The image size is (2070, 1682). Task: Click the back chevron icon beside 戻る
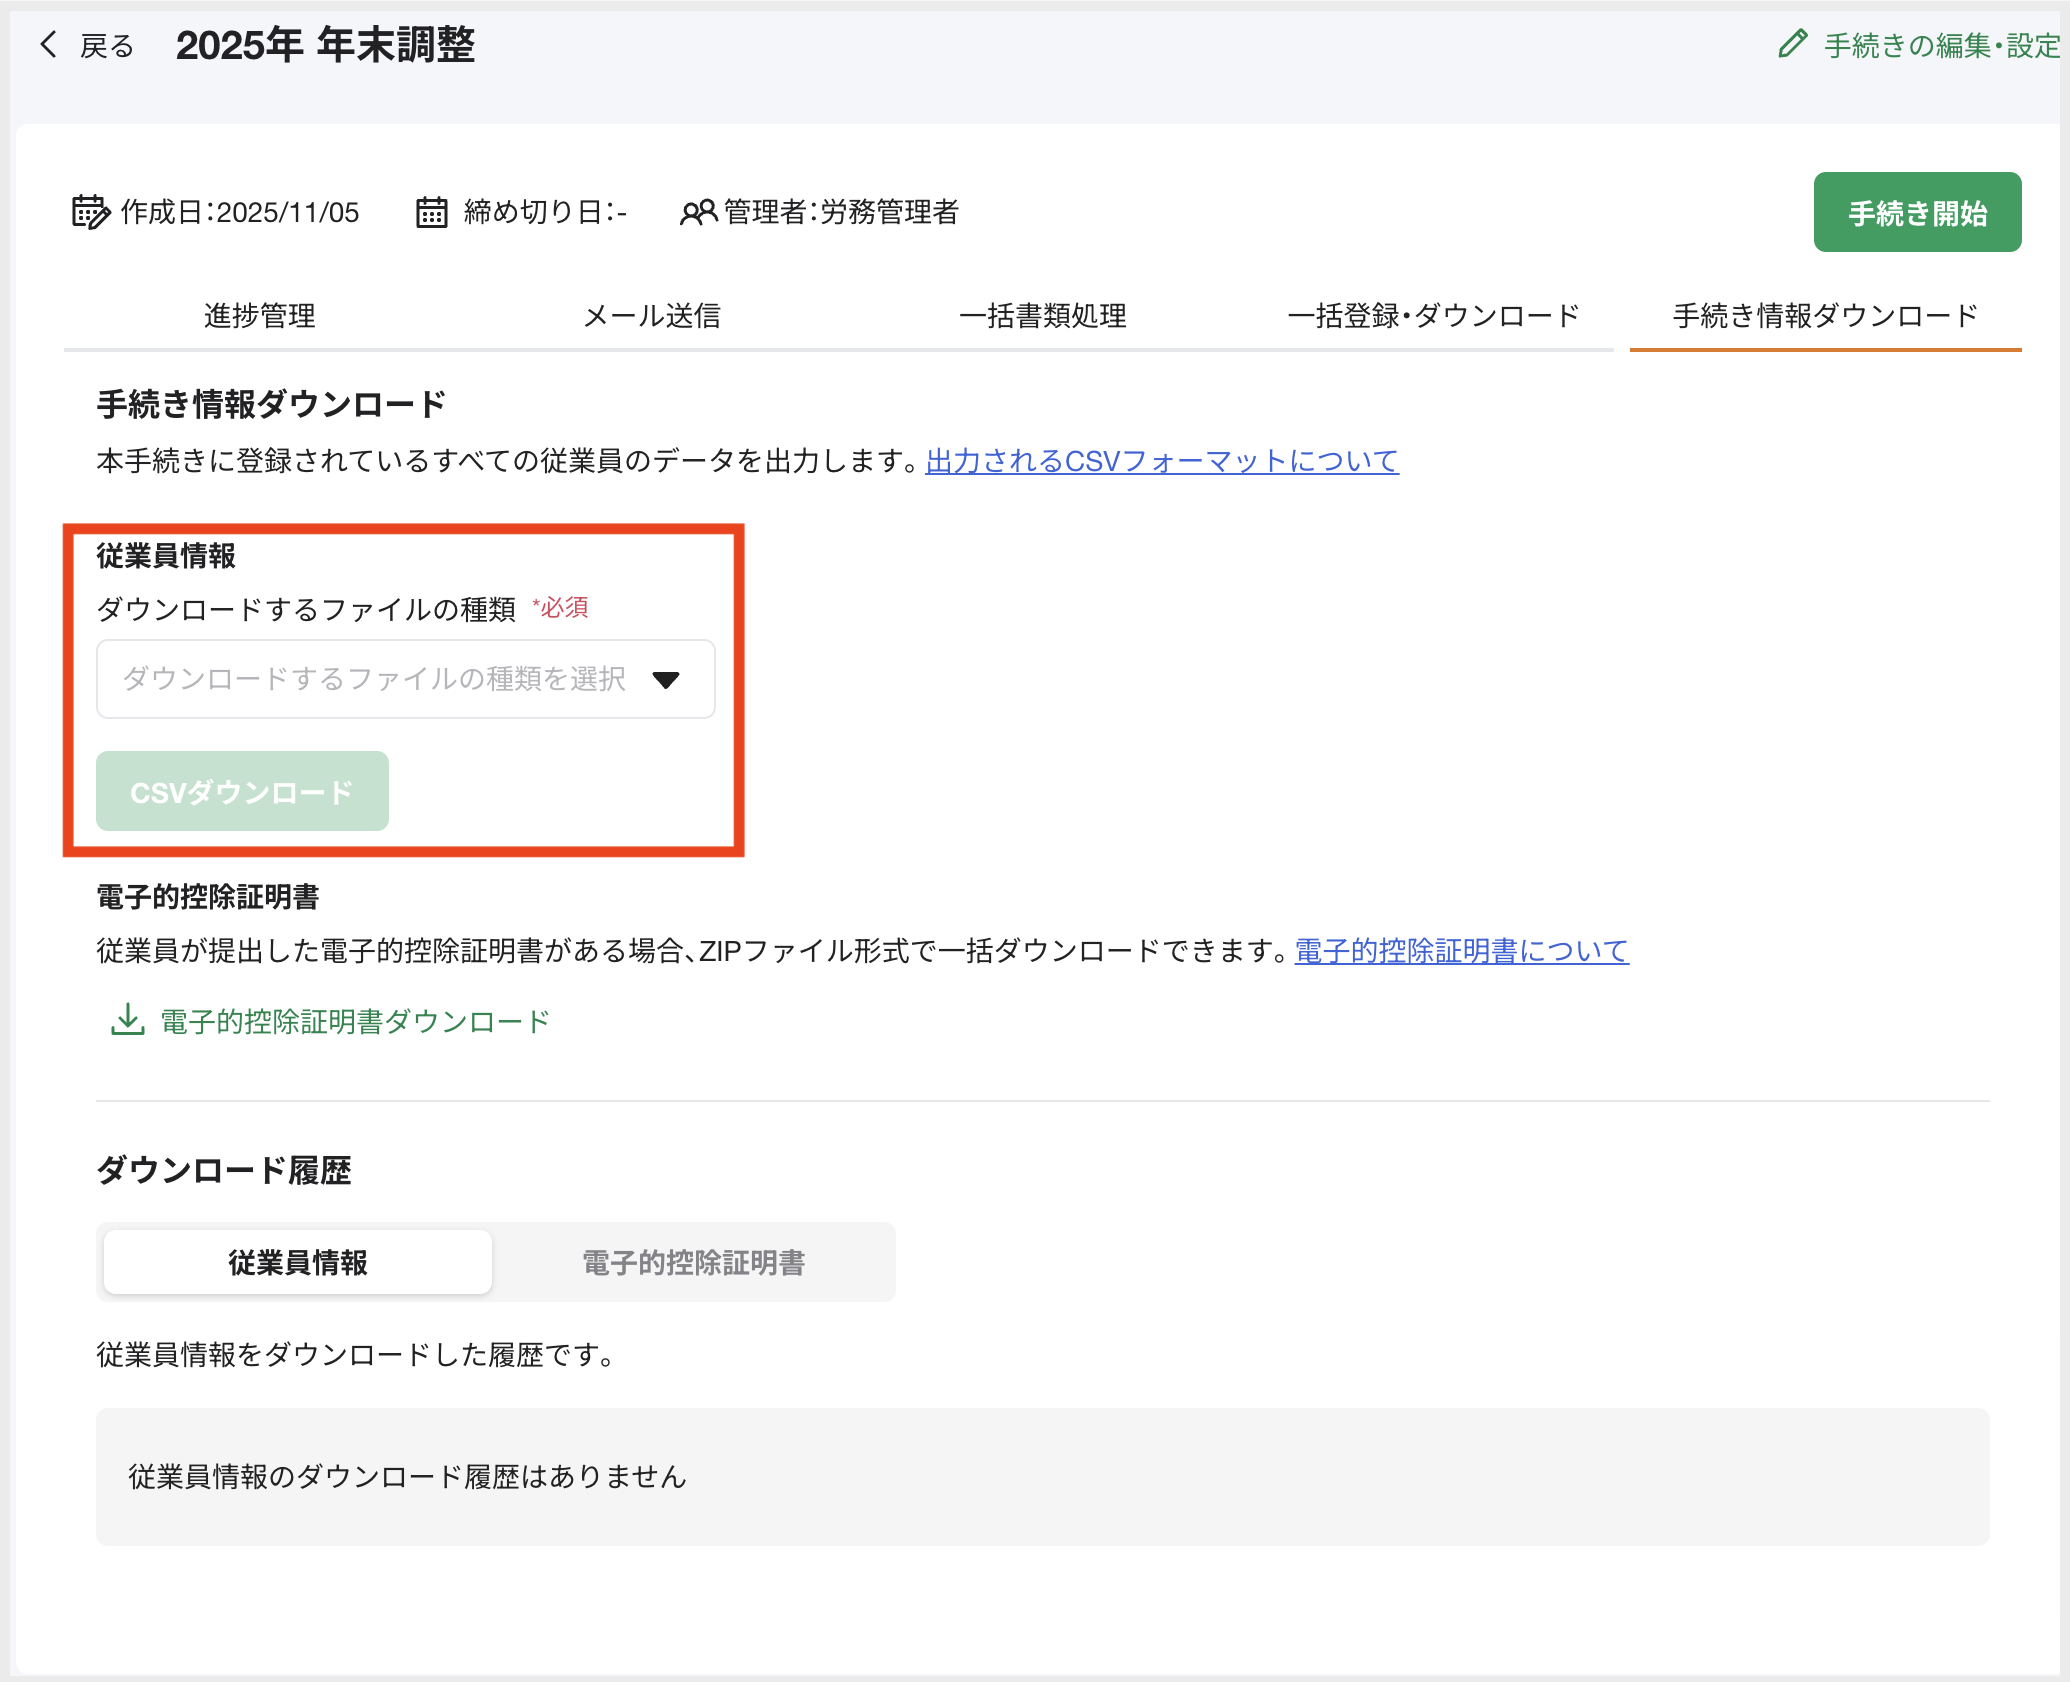tap(49, 45)
